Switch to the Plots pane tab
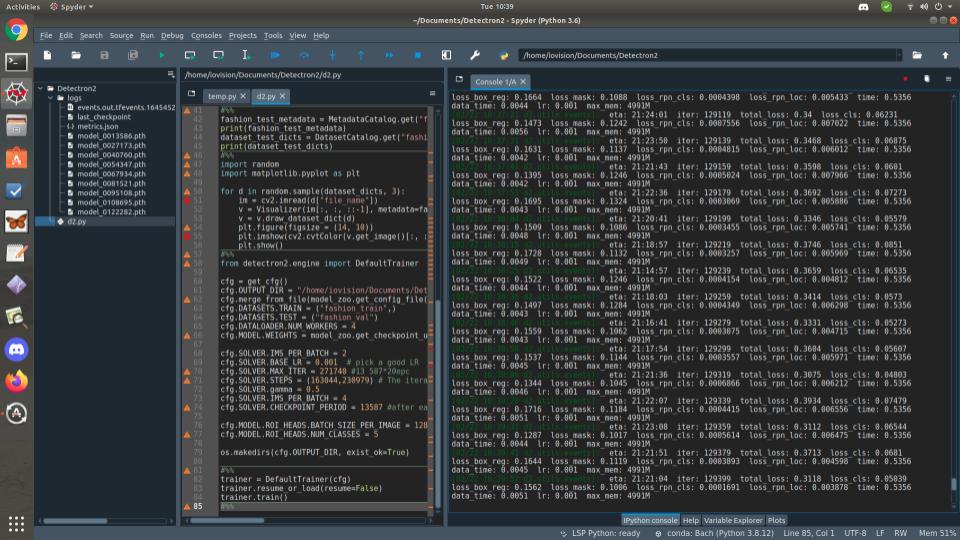The image size is (960, 540). pyautogui.click(x=776, y=520)
